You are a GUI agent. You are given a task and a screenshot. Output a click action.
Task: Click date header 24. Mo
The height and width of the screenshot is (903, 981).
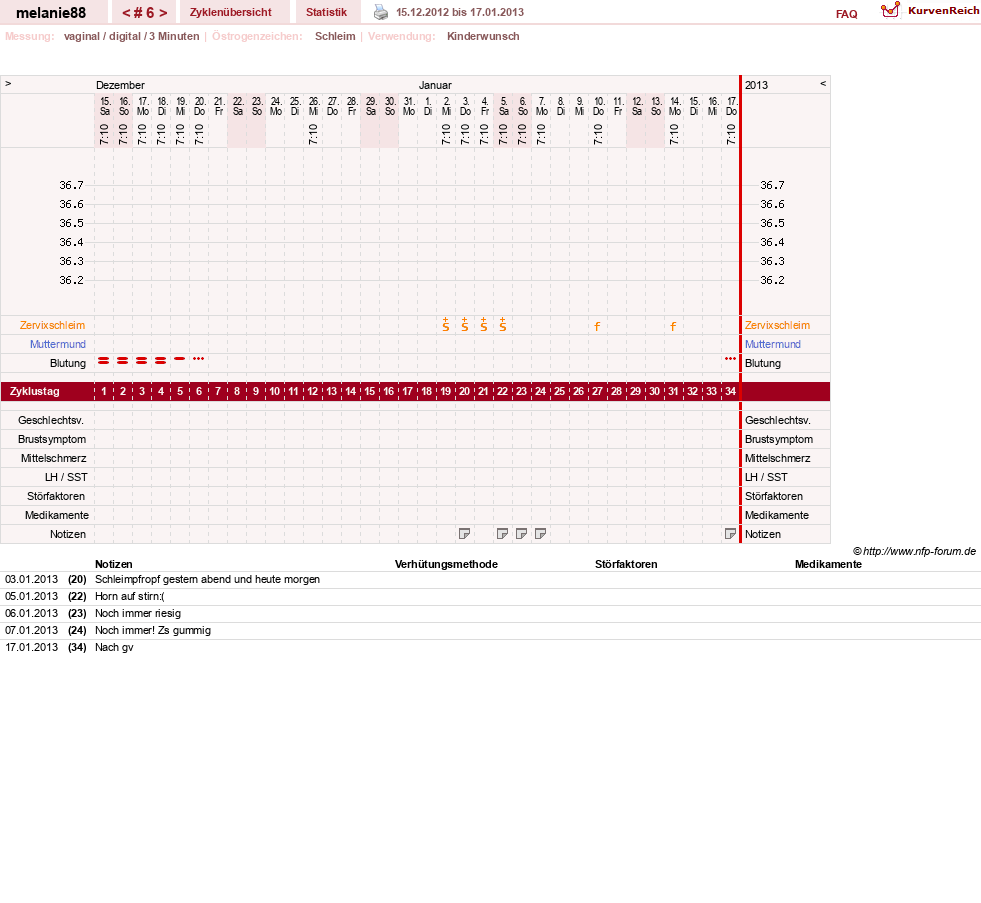pyautogui.click(x=276, y=106)
